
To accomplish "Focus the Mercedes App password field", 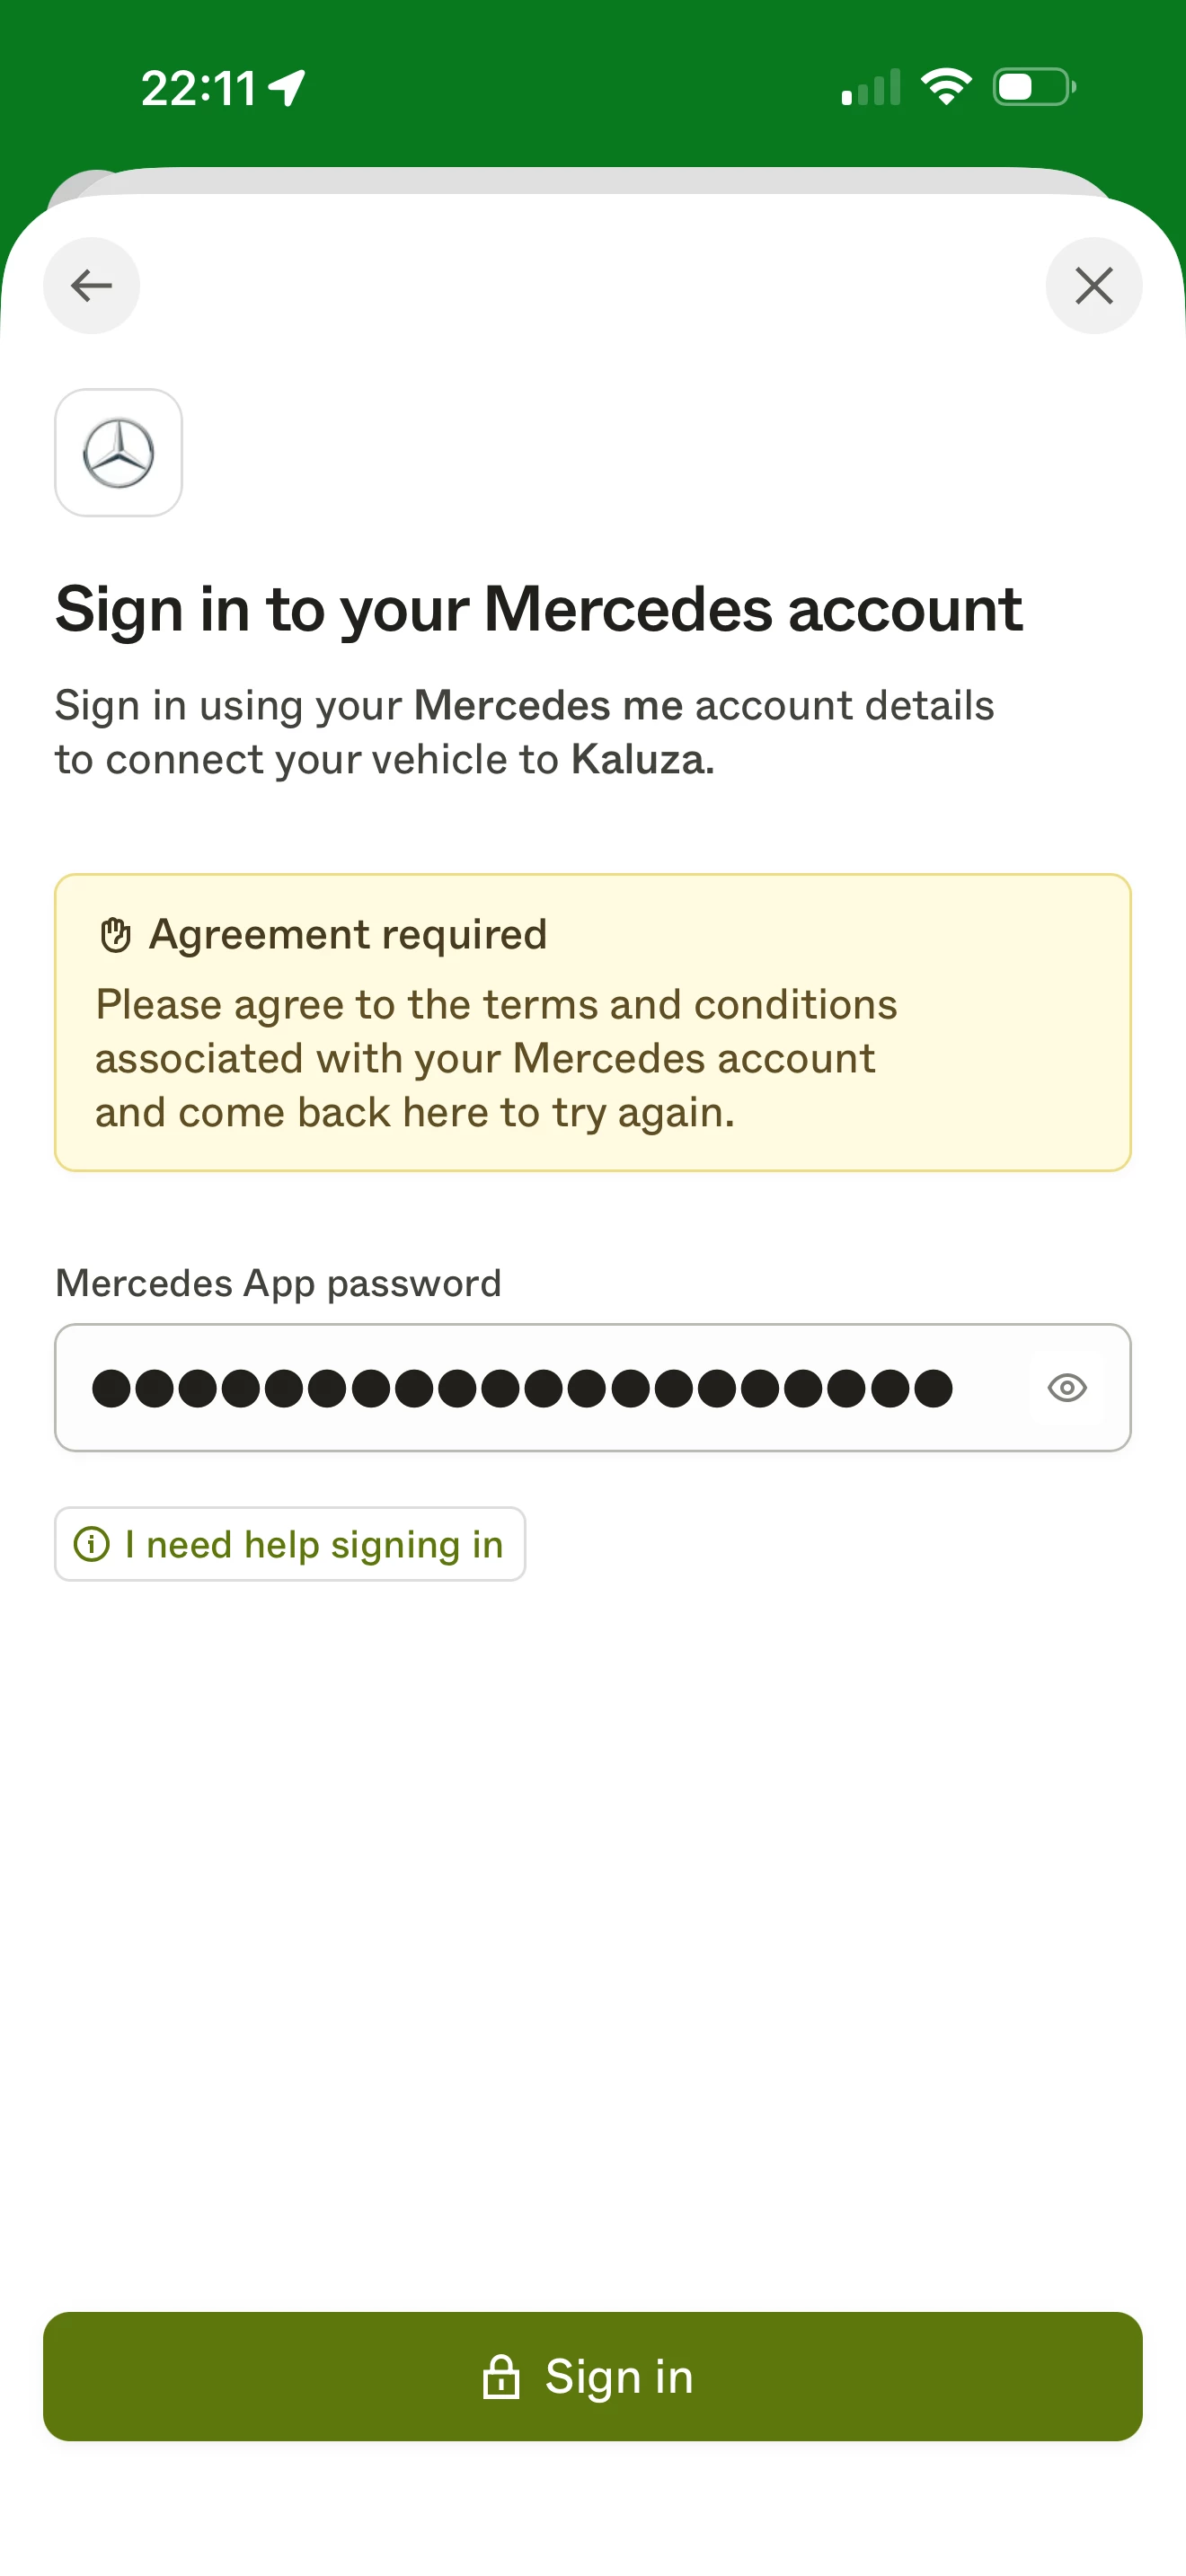I will coord(540,1388).
